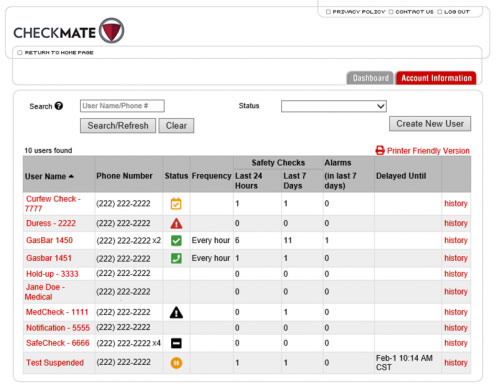Open user Duress - 2222
Viewport: 496px width, 392px height.
(51, 223)
